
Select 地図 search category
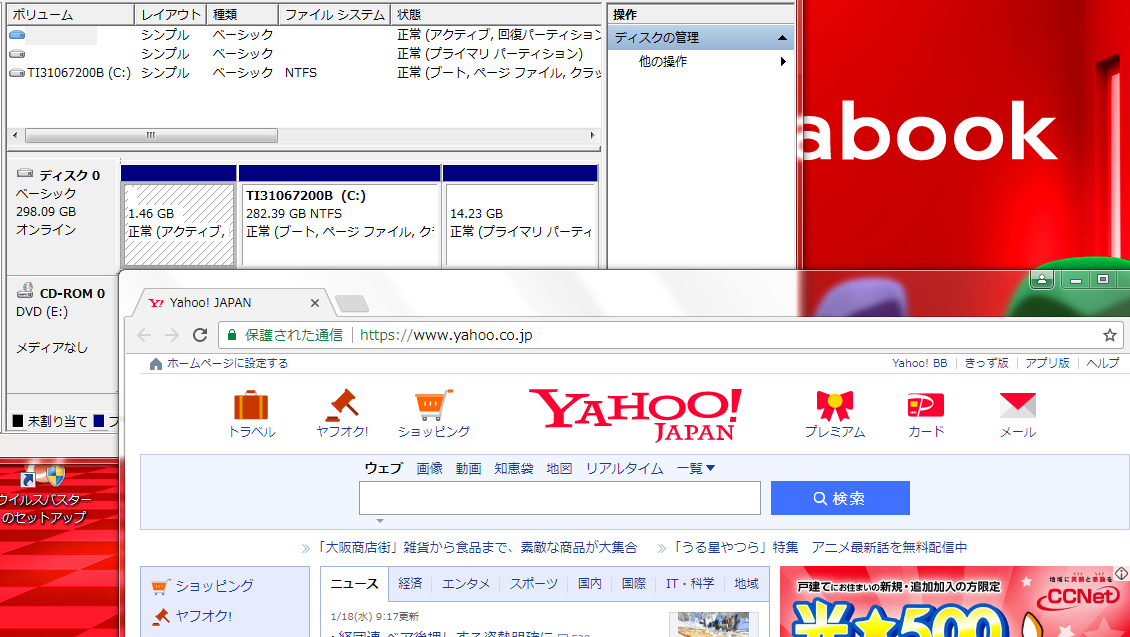[x=559, y=468]
